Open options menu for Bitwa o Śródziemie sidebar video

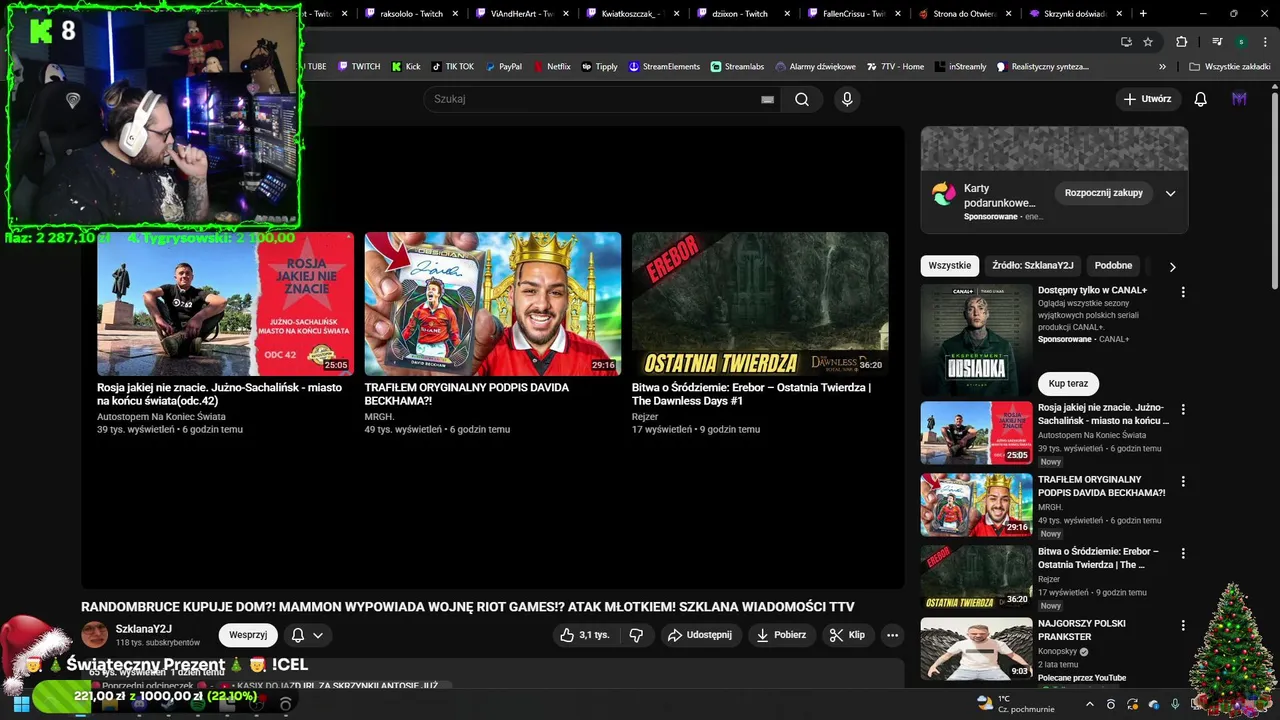(1183, 553)
